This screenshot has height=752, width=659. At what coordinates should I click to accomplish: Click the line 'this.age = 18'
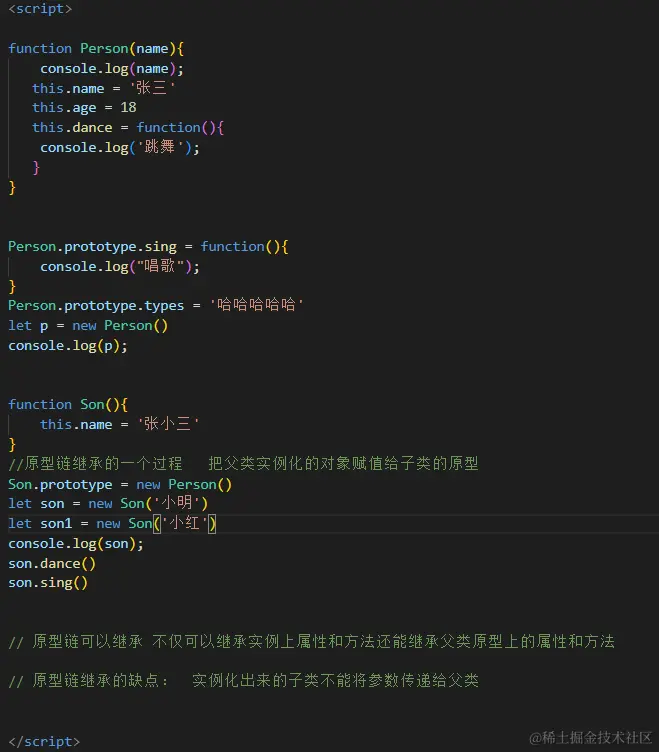coord(84,107)
